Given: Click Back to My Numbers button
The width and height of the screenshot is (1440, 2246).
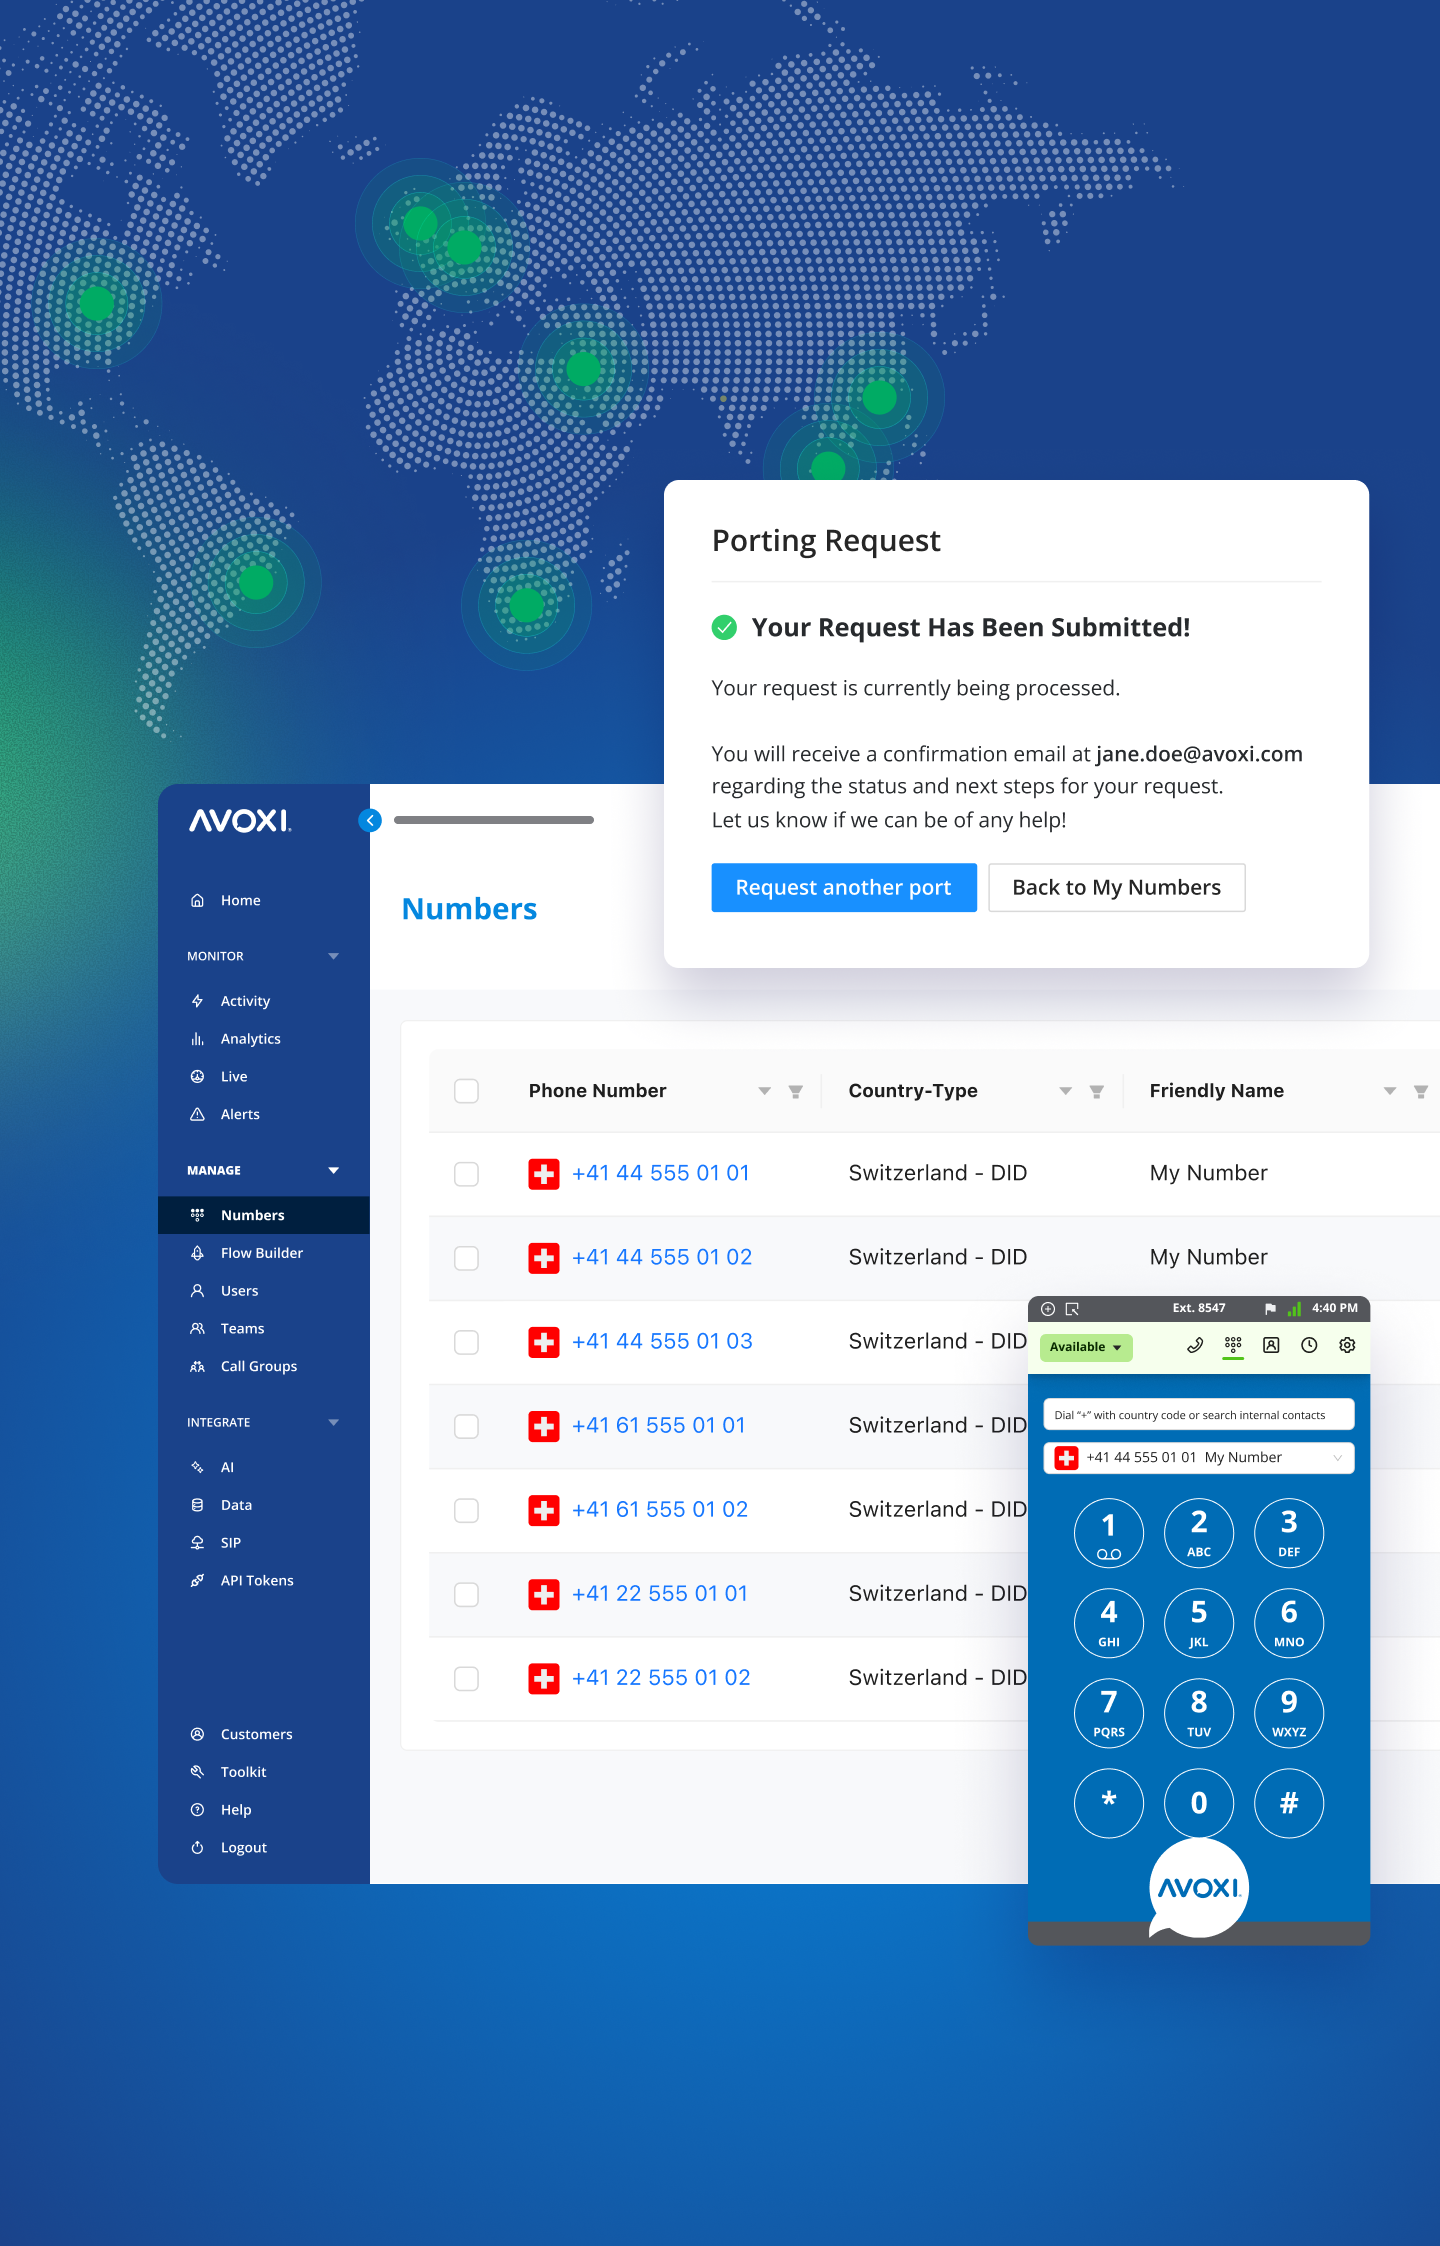Looking at the screenshot, I should click(1117, 888).
